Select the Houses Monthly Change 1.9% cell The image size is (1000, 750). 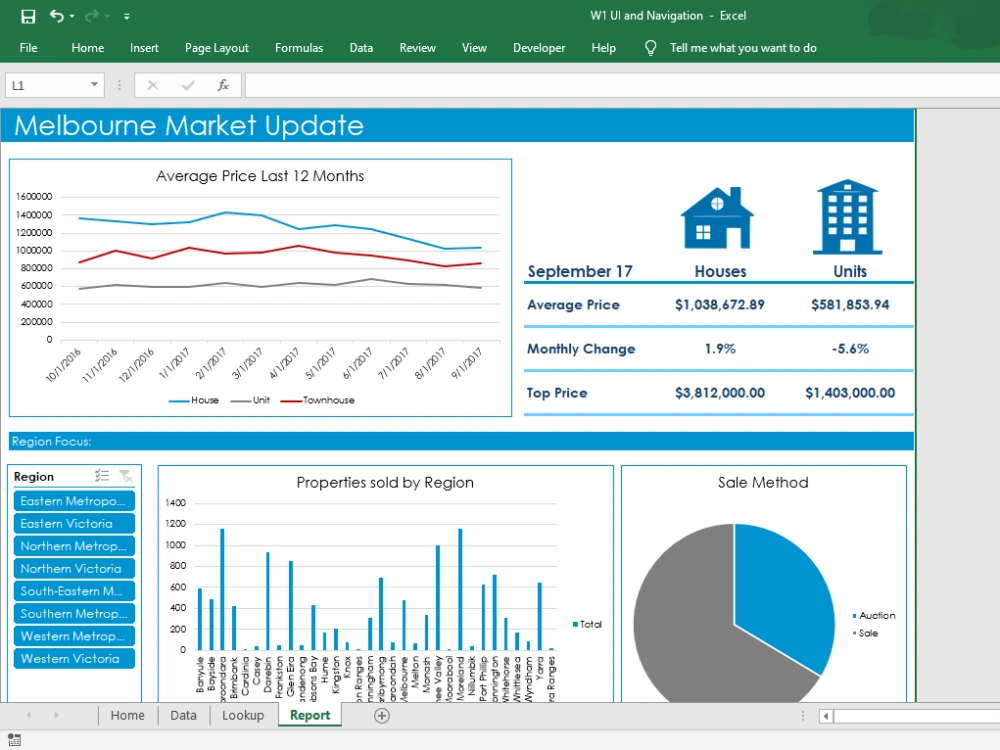tap(720, 349)
